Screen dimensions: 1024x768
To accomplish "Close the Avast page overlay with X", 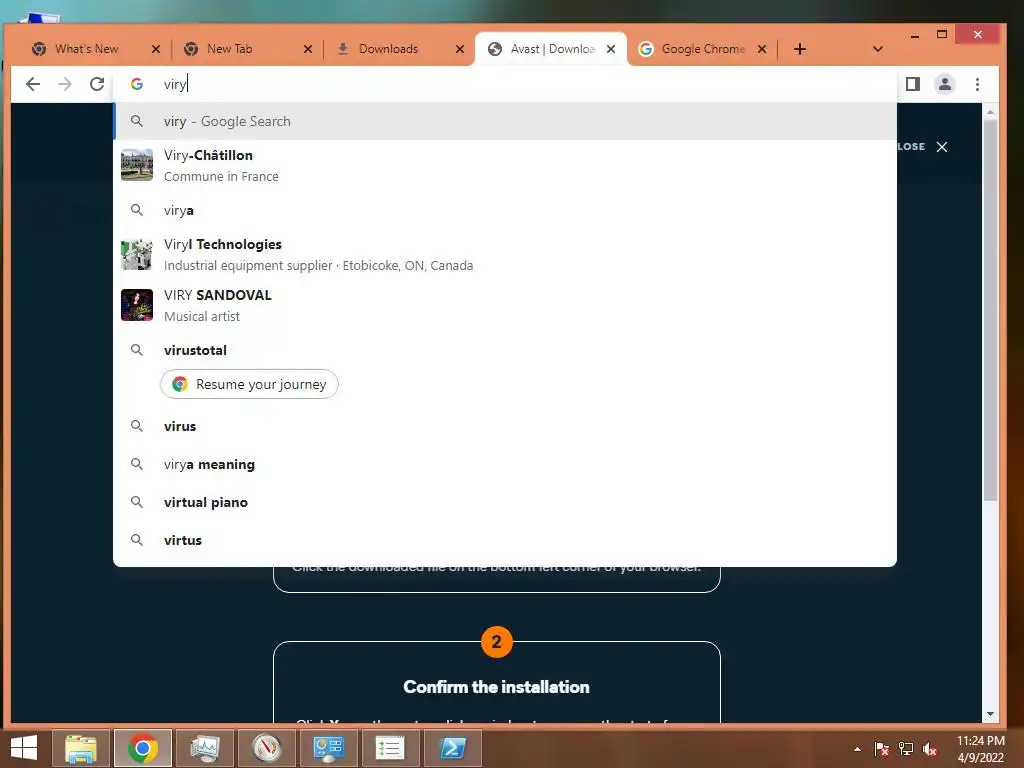I will tap(942, 147).
